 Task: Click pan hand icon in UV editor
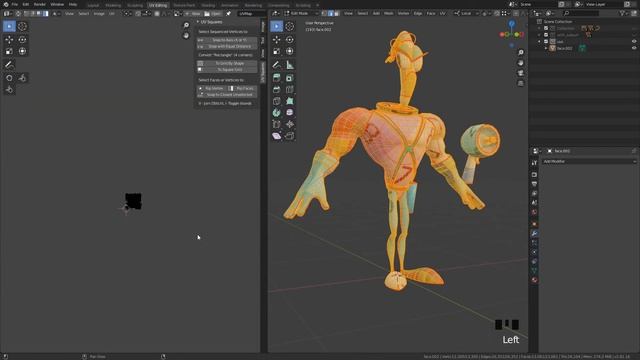[x=186, y=36]
